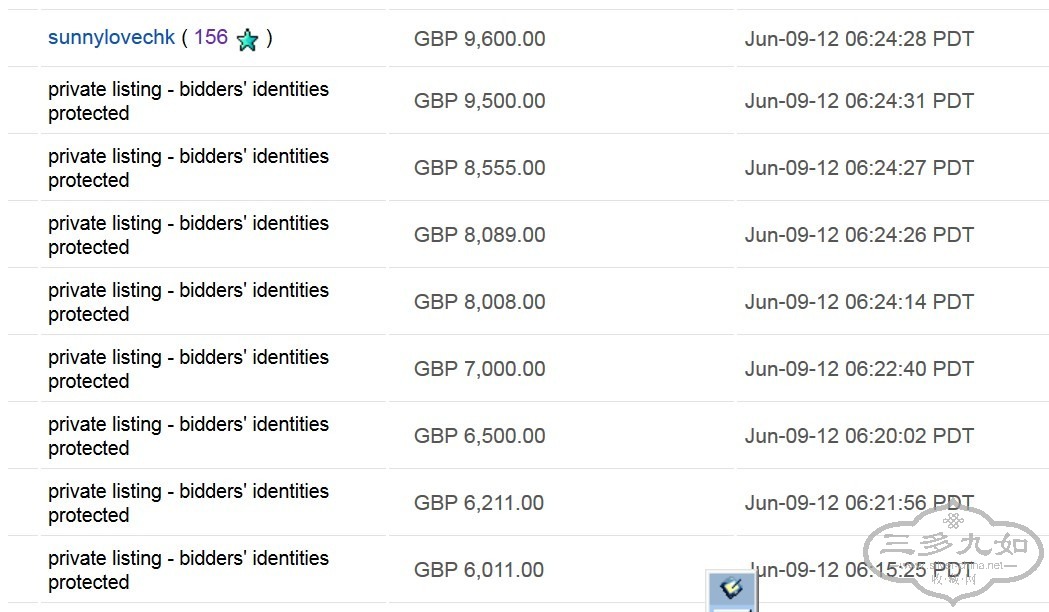Select the bid time 06:20:02 PDT

(859, 436)
